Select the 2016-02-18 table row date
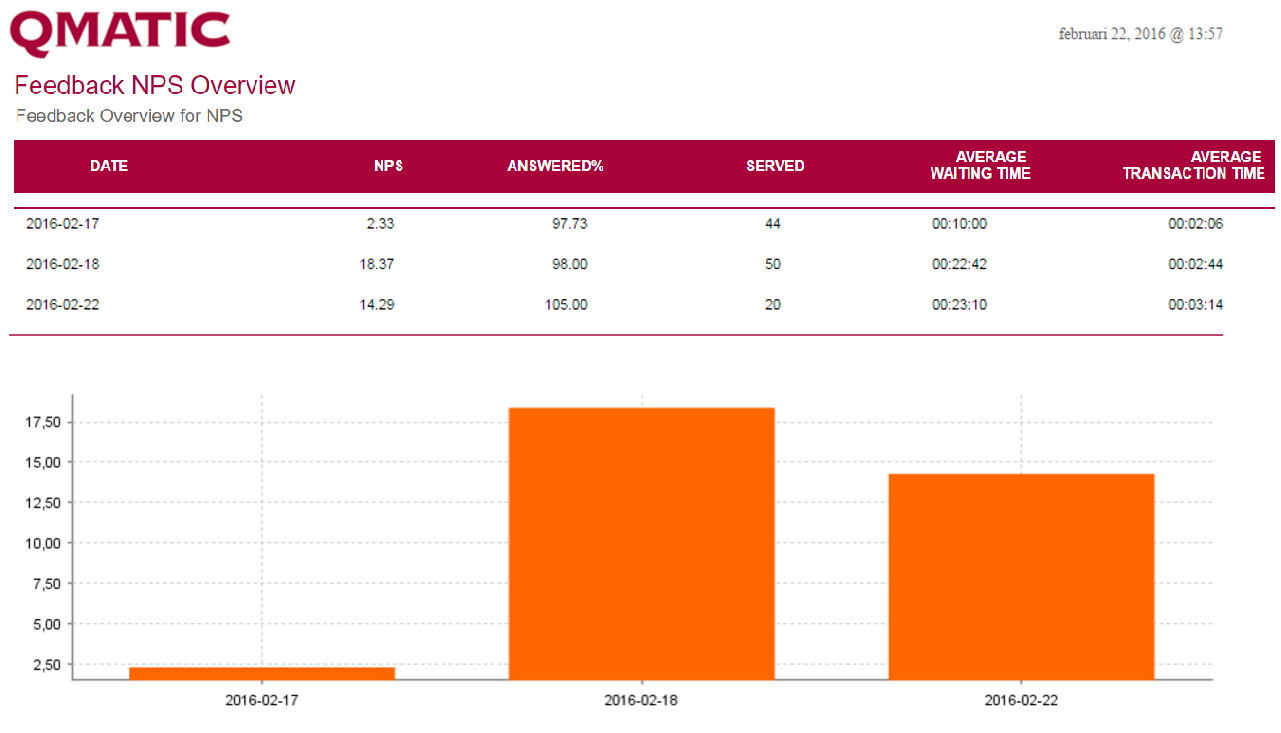This screenshot has width=1281, height=733. 63,264
